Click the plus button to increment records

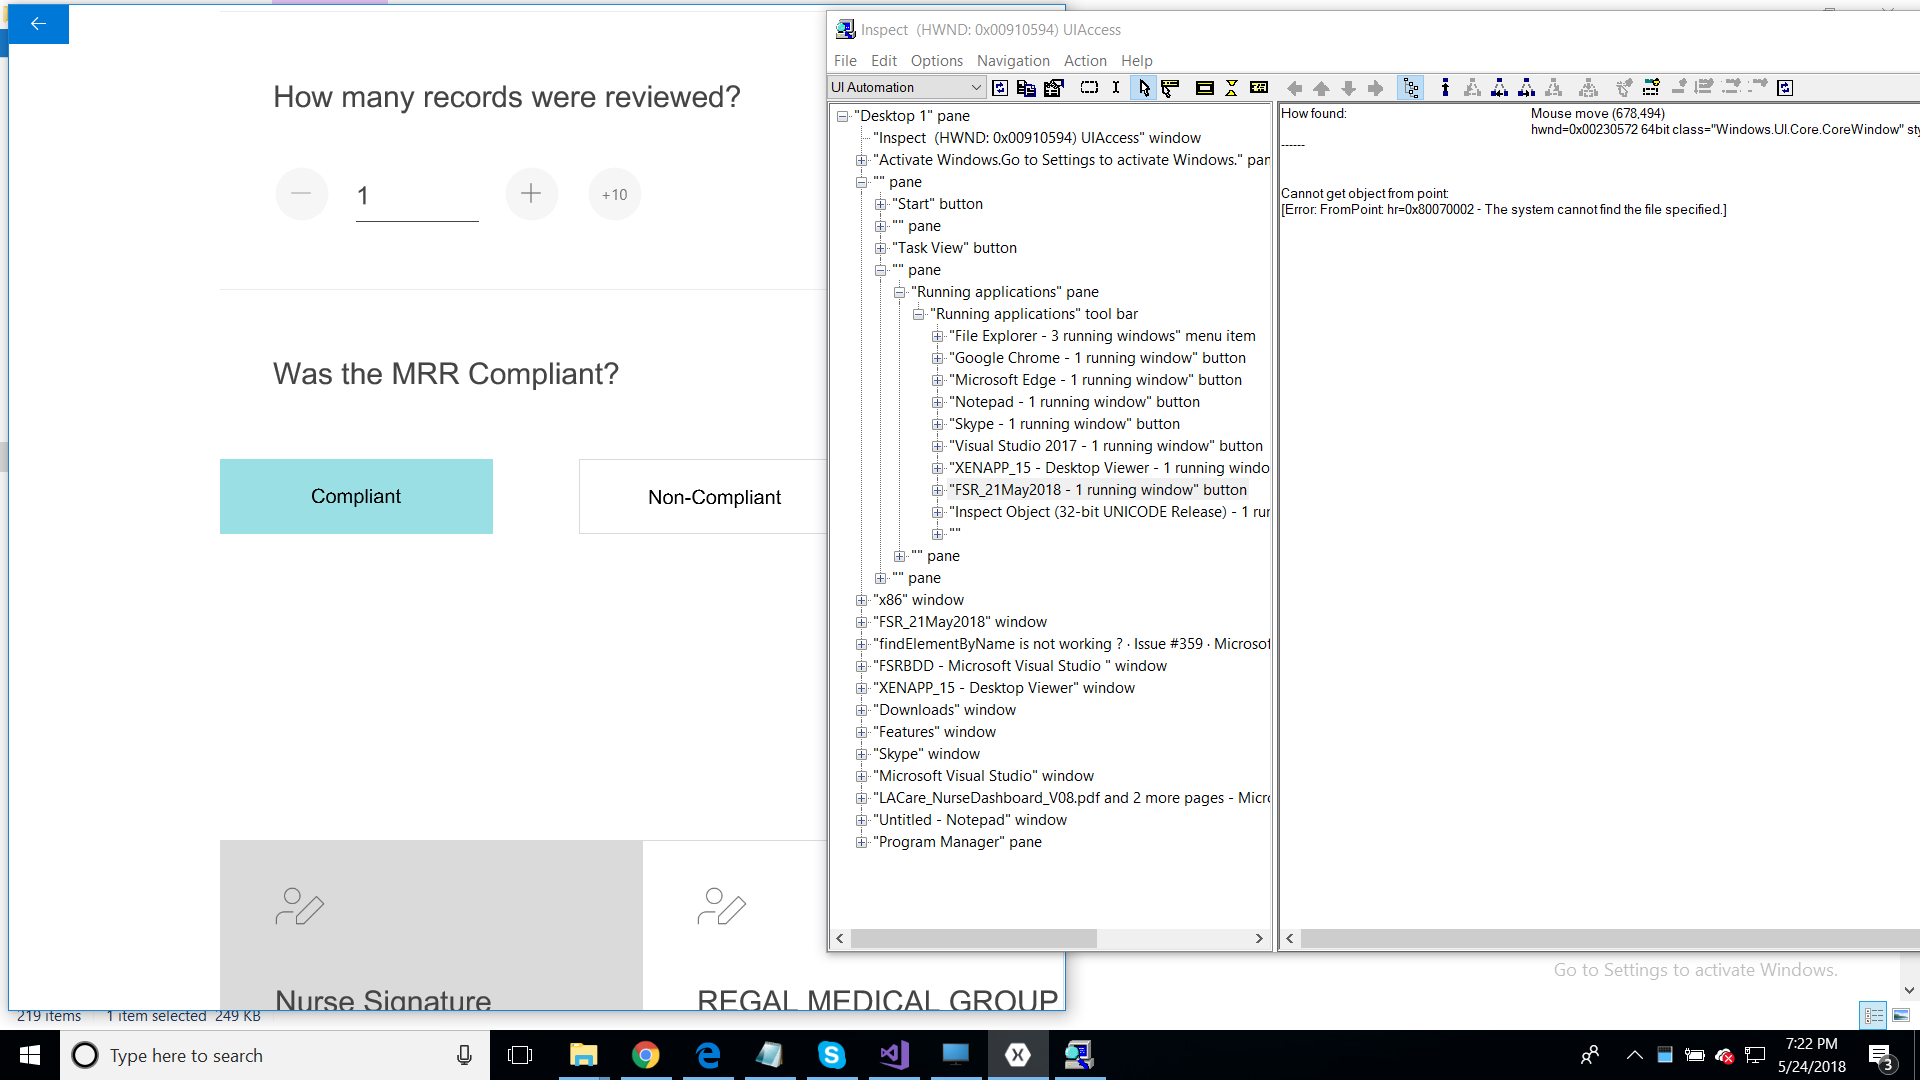coord(531,194)
